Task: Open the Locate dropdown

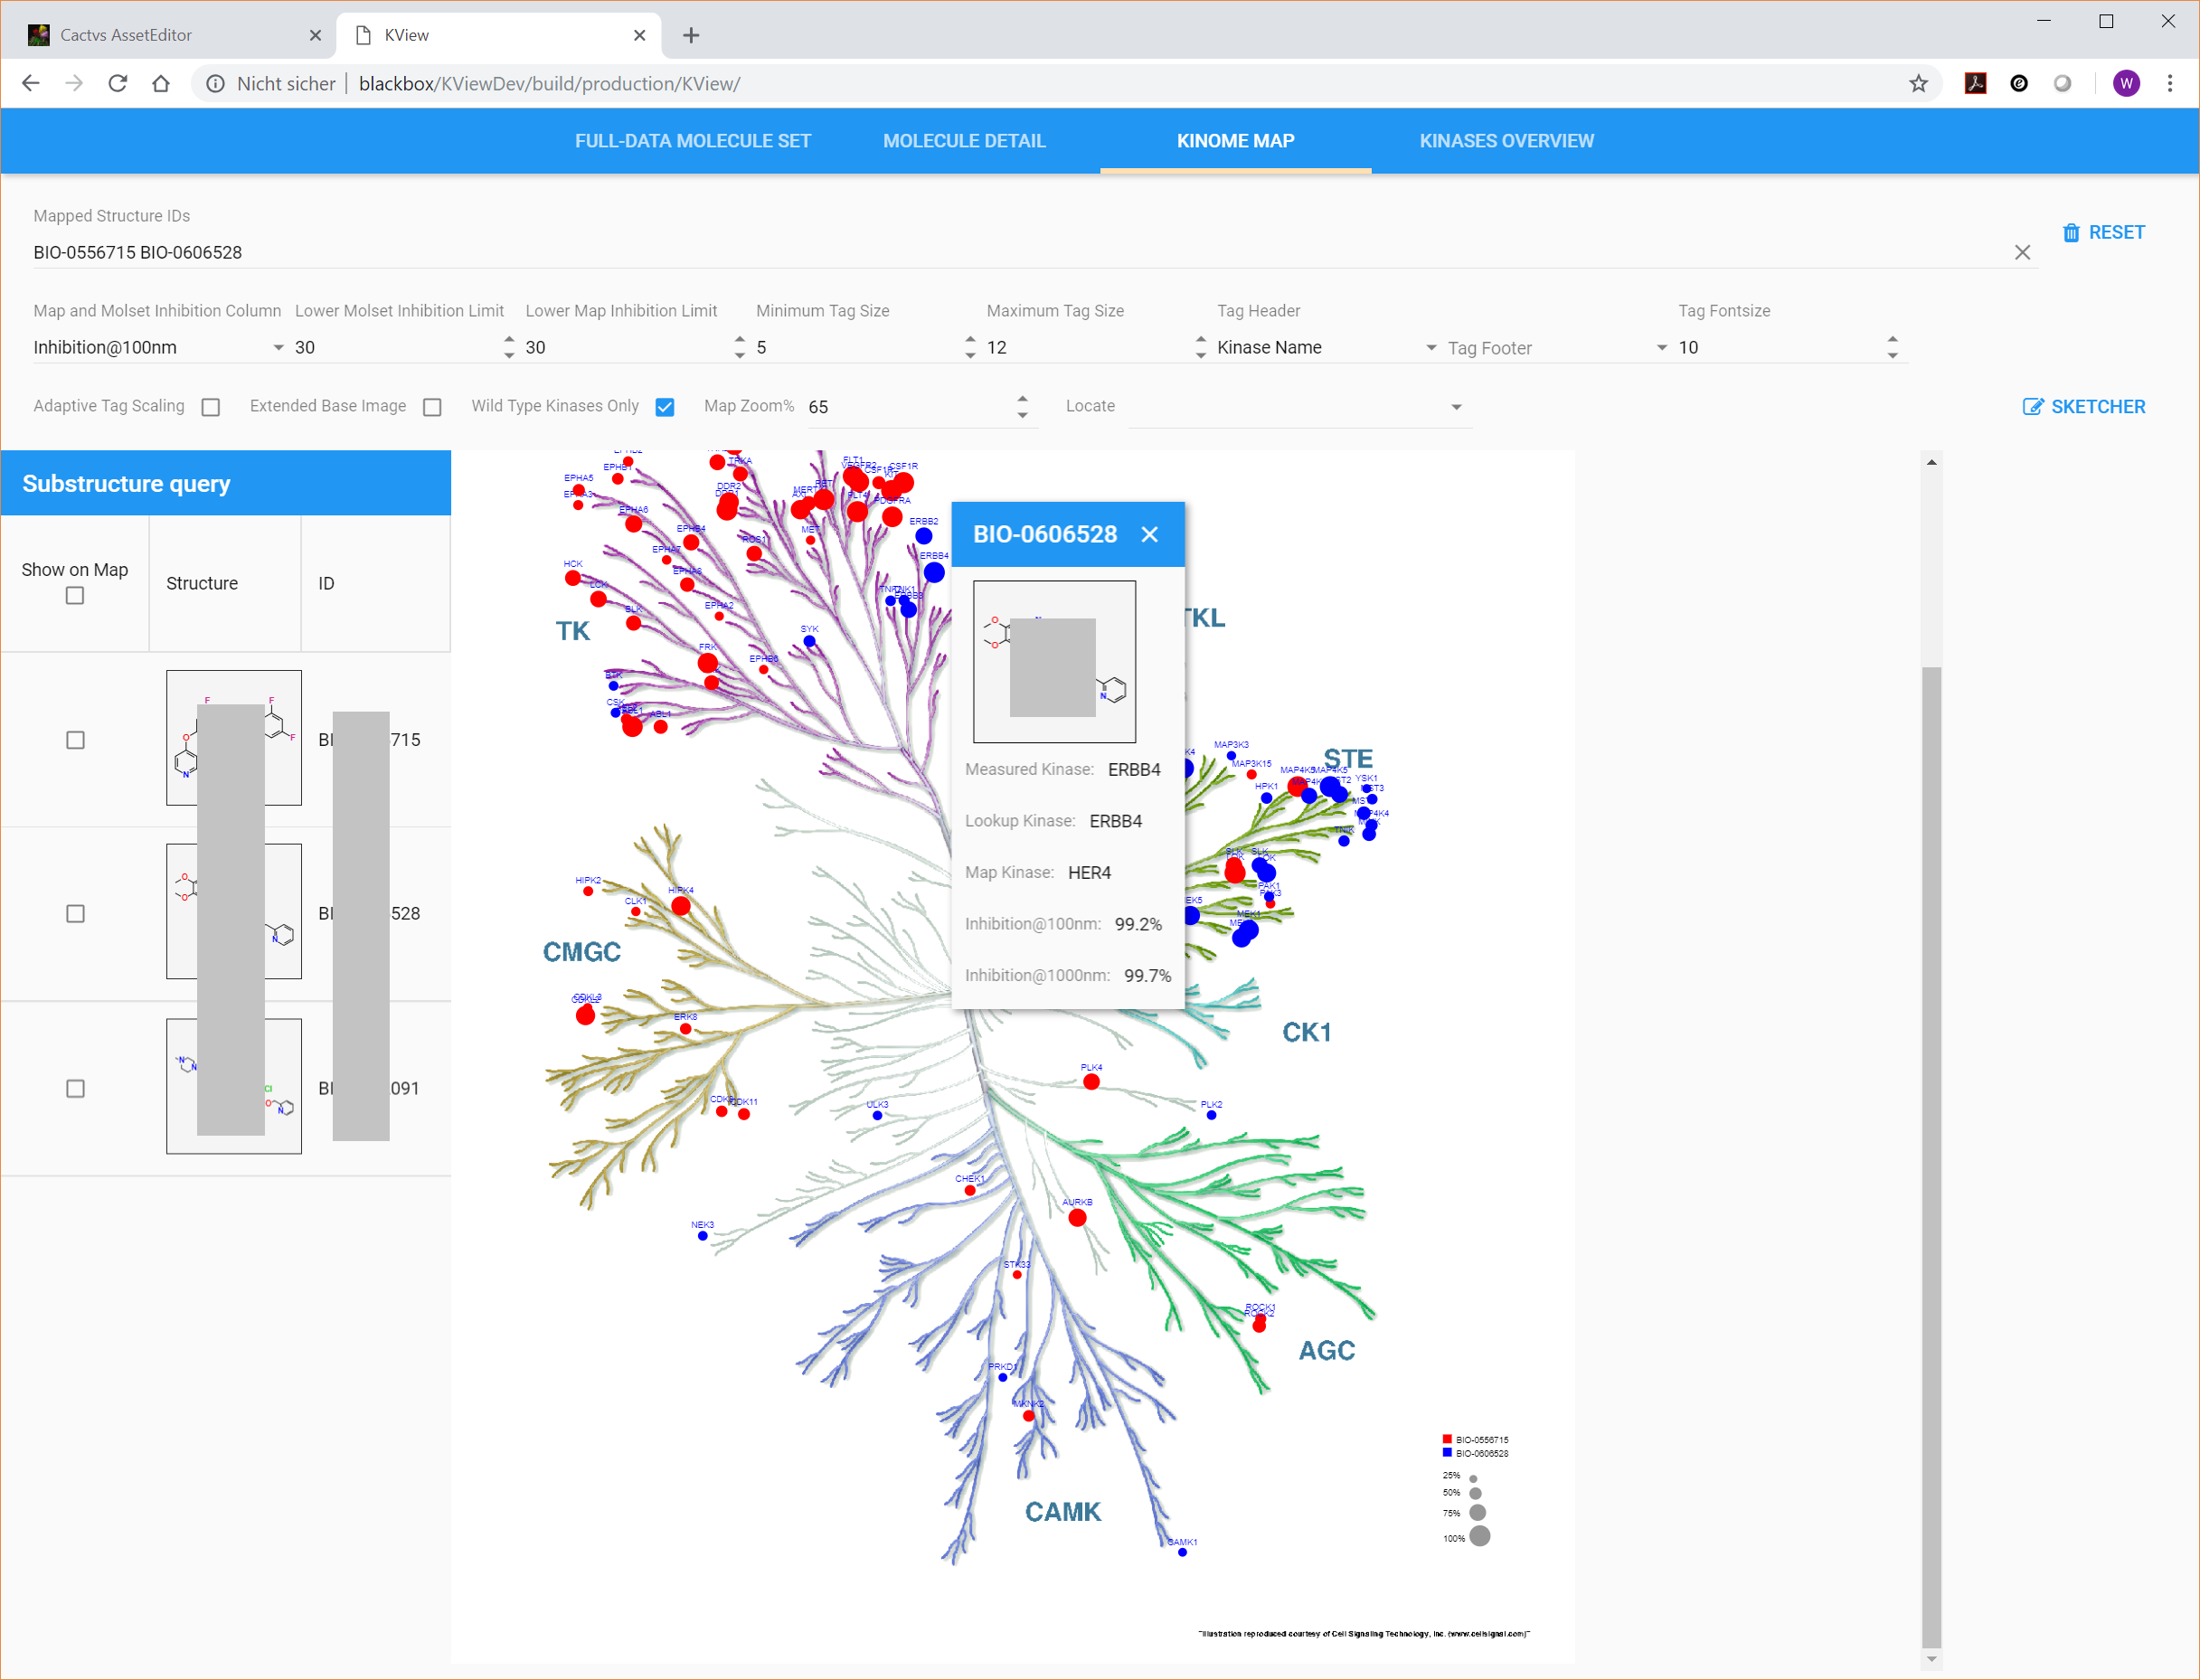Action: point(1455,408)
